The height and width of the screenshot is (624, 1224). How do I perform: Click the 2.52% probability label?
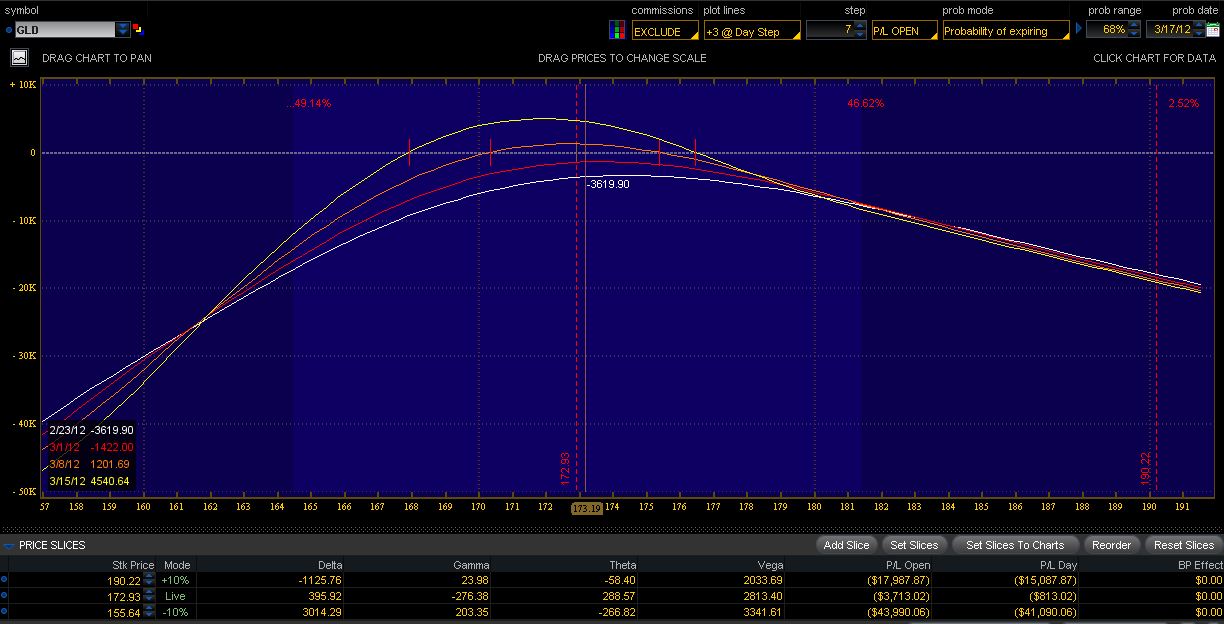pyautogui.click(x=1183, y=103)
